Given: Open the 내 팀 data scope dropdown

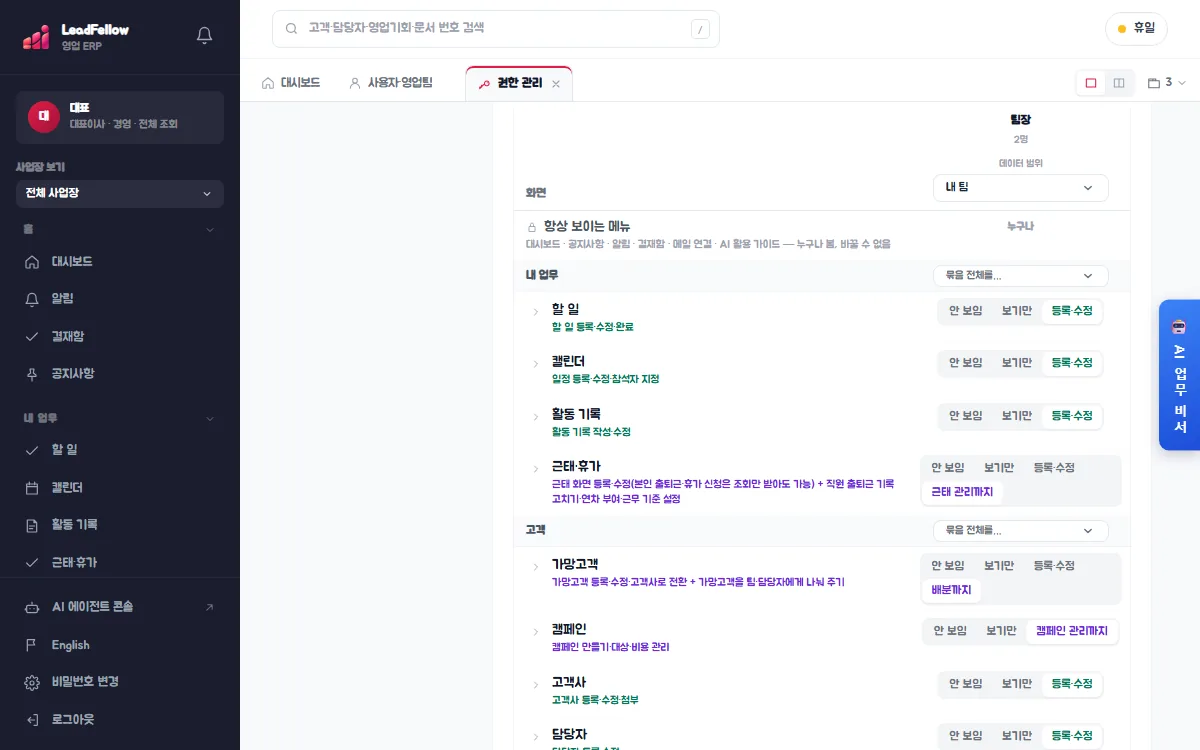Looking at the screenshot, I should coord(1020,188).
